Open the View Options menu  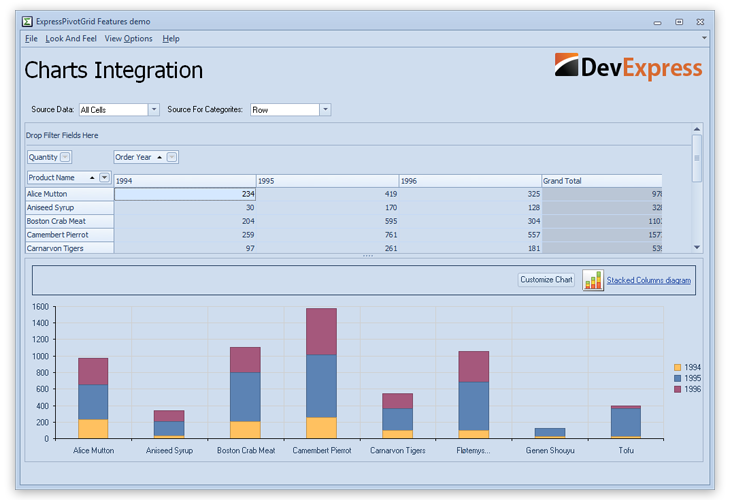click(x=128, y=39)
